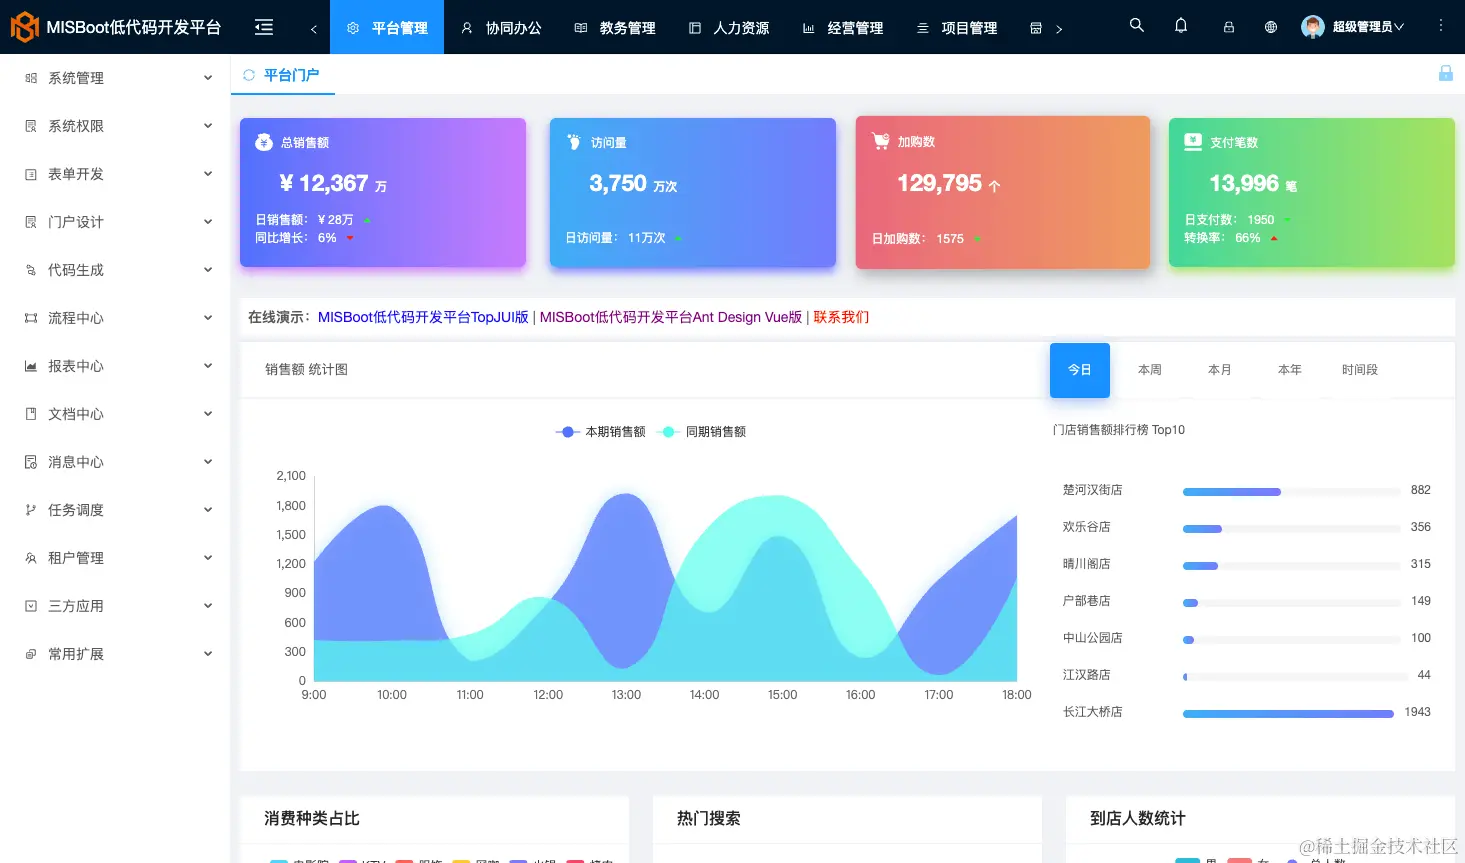Click the 消费种类占比 panel title
1465x863 pixels.
point(312,818)
